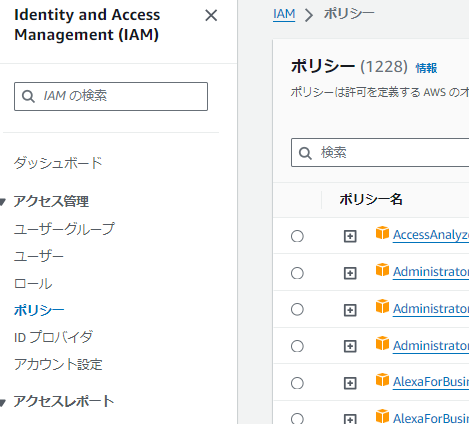This screenshot has height=424, width=469.
Task: Click the first AlexaForBusiness orange box icon
Action: pyautogui.click(x=382, y=380)
